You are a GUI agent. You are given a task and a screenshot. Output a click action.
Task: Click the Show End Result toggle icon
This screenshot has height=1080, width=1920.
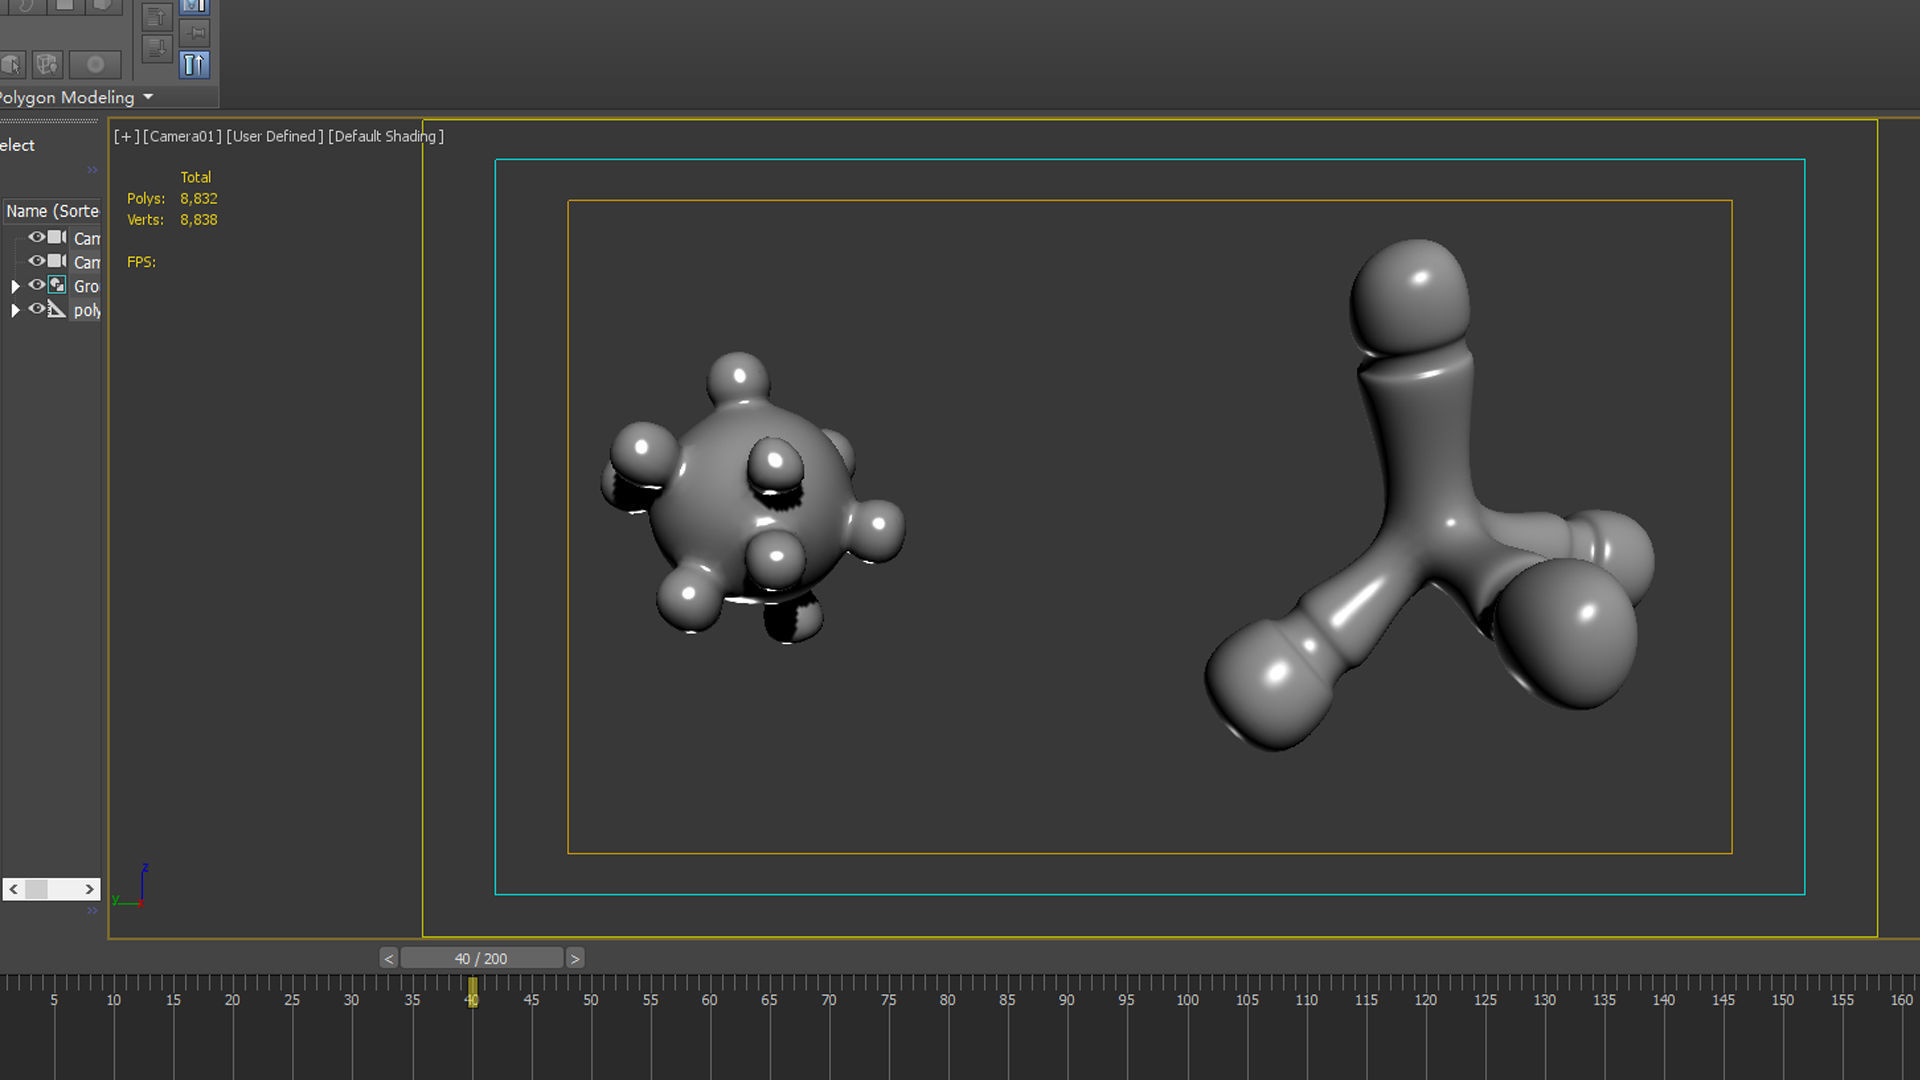(x=194, y=65)
